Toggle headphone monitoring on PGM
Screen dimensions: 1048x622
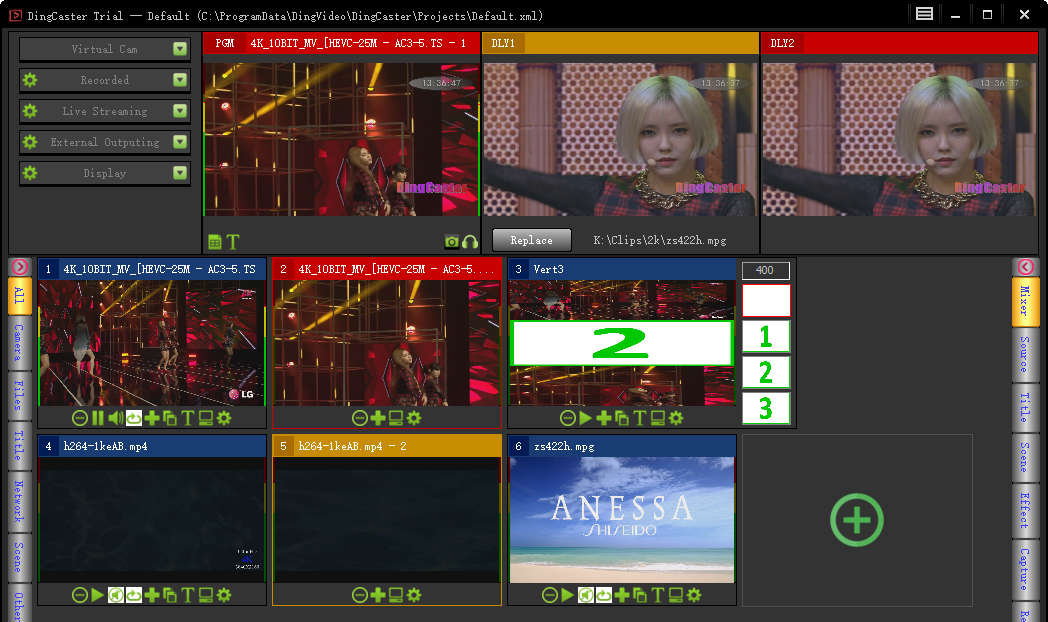(x=470, y=242)
